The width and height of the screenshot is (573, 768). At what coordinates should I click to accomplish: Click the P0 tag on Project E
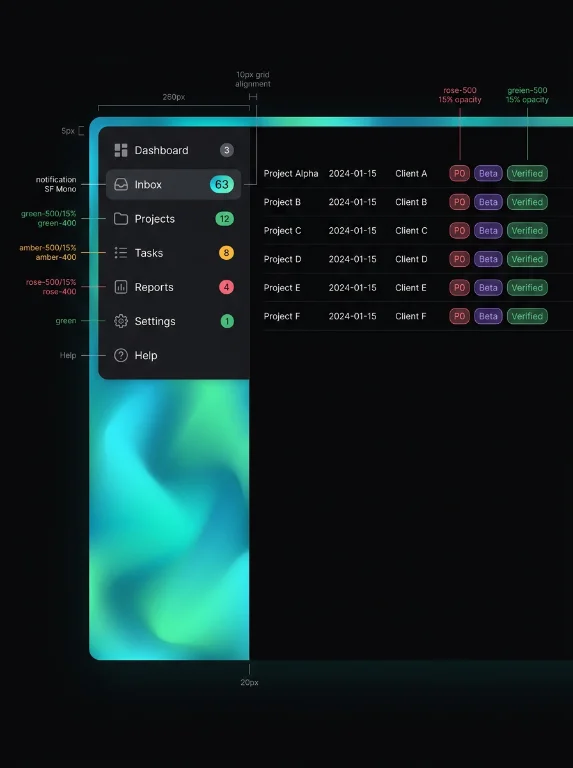pyautogui.click(x=459, y=288)
